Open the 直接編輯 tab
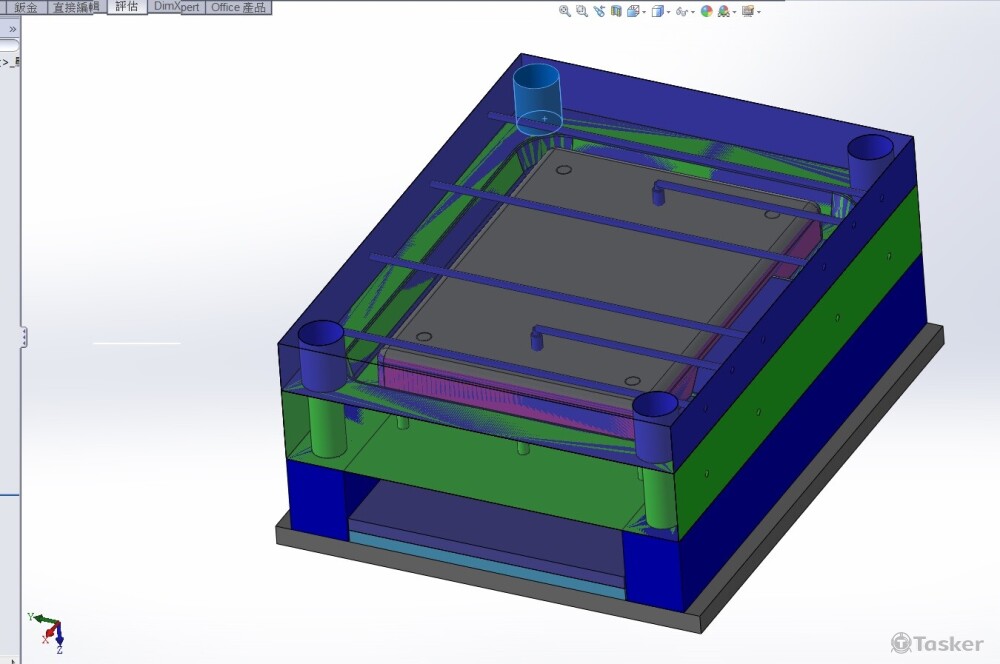Screen dimensions: 1000x664 (77, 7)
